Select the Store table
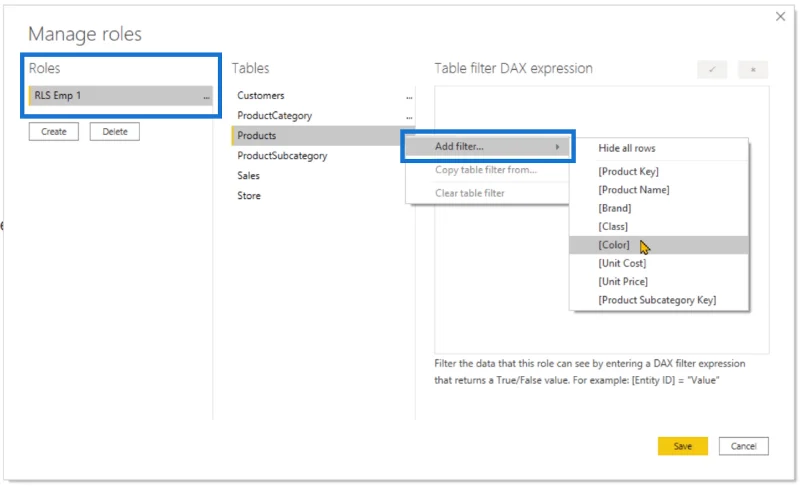The height and width of the screenshot is (488, 800). [x=323, y=196]
